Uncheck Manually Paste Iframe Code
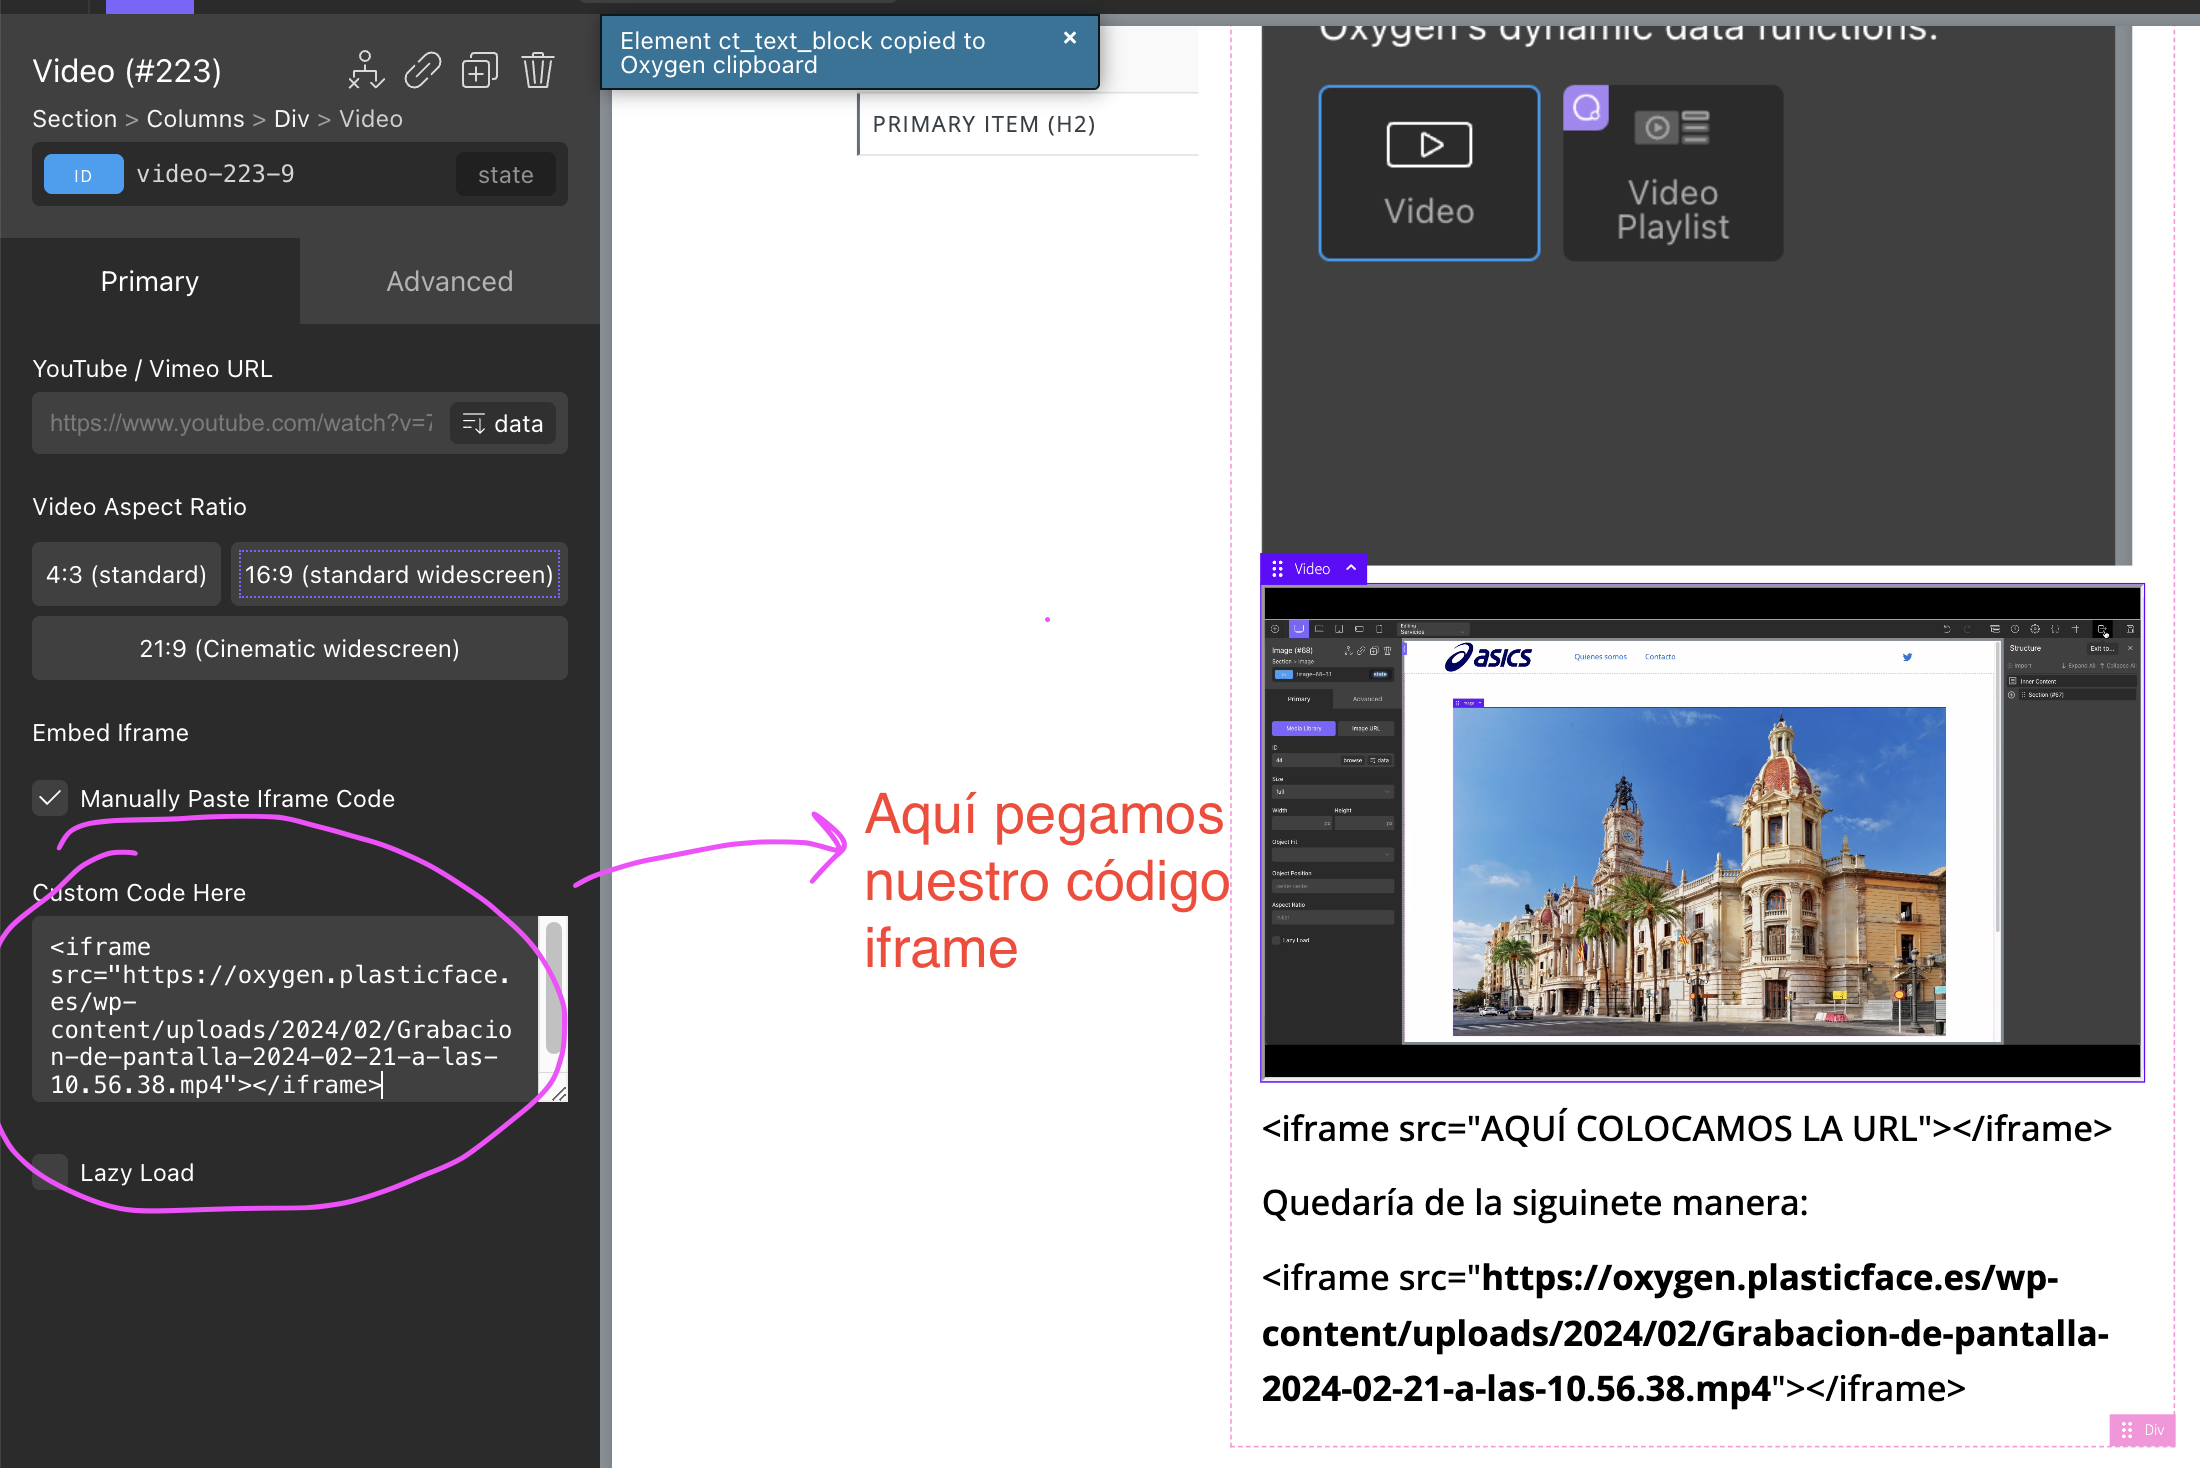 click(x=50, y=798)
